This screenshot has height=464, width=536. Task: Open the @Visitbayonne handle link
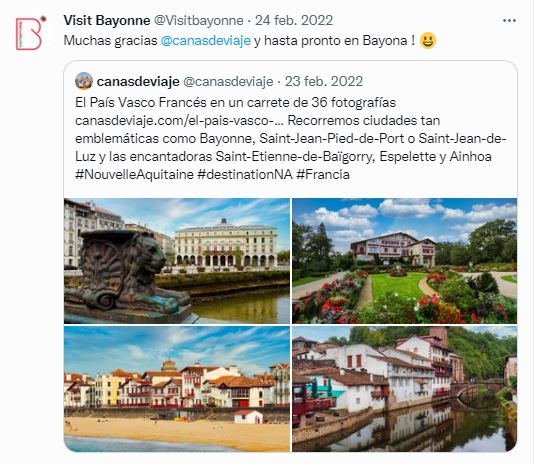pos(199,21)
